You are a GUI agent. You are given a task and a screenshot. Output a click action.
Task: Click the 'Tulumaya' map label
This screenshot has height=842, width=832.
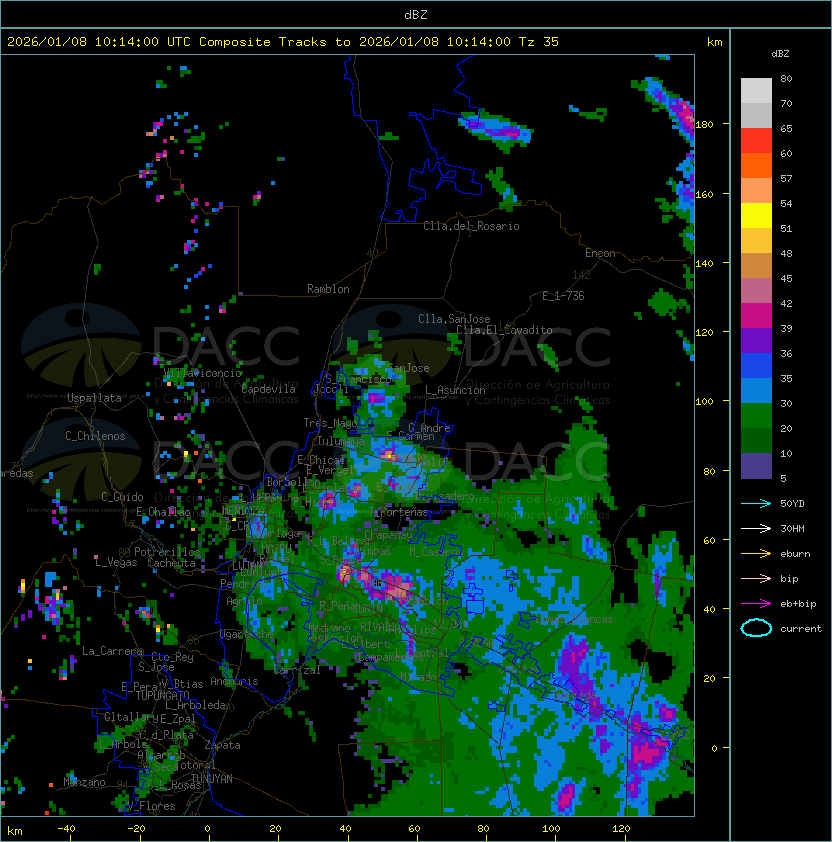(x=341, y=441)
